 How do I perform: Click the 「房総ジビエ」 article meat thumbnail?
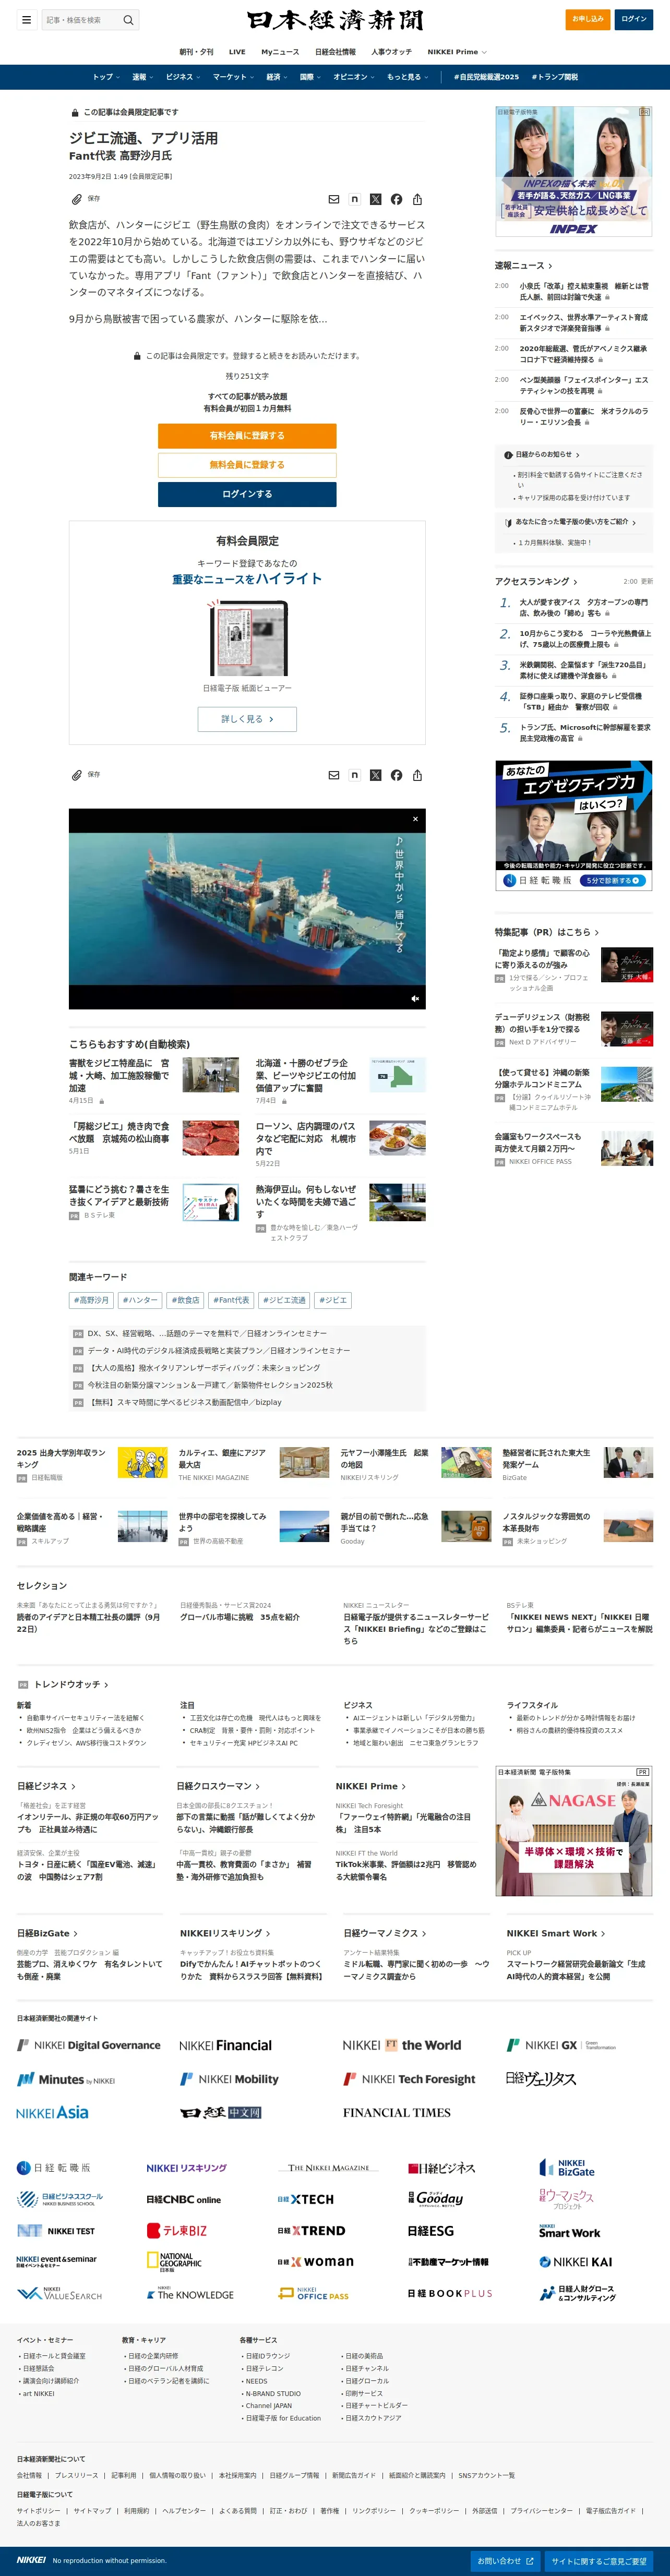(210, 1138)
